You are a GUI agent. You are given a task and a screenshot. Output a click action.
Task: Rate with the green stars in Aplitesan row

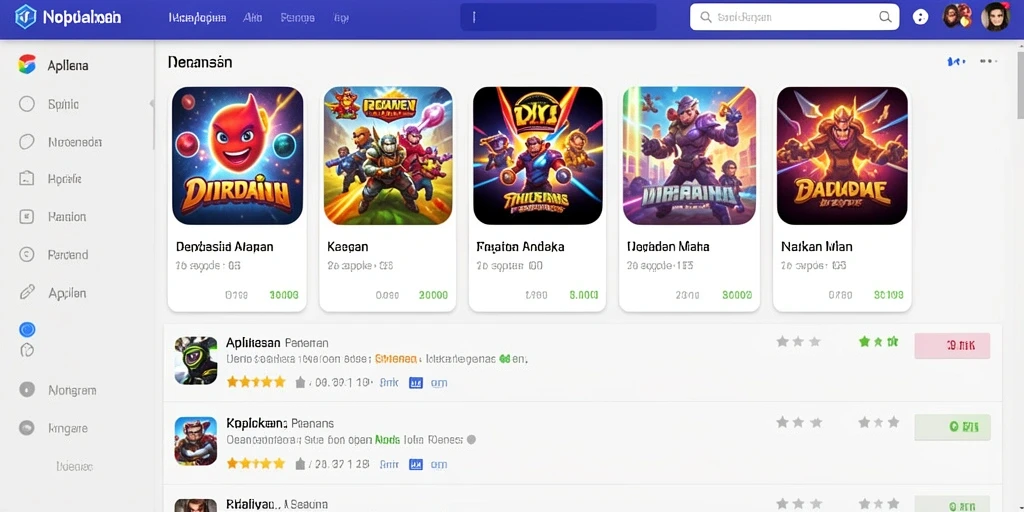pos(878,342)
